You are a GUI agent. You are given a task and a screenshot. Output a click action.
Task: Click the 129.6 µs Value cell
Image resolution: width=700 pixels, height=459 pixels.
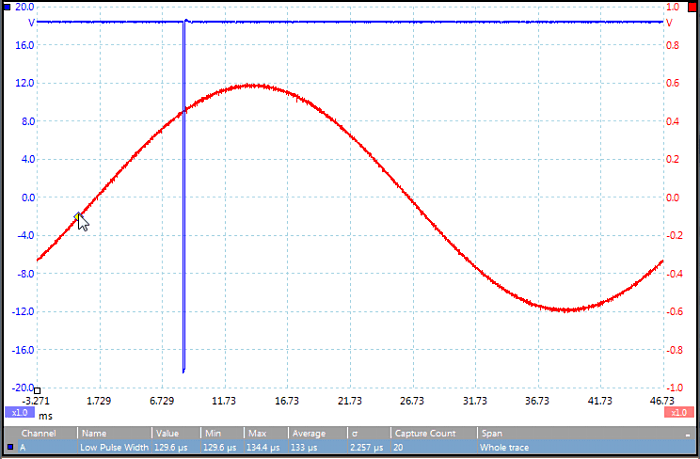171,447
